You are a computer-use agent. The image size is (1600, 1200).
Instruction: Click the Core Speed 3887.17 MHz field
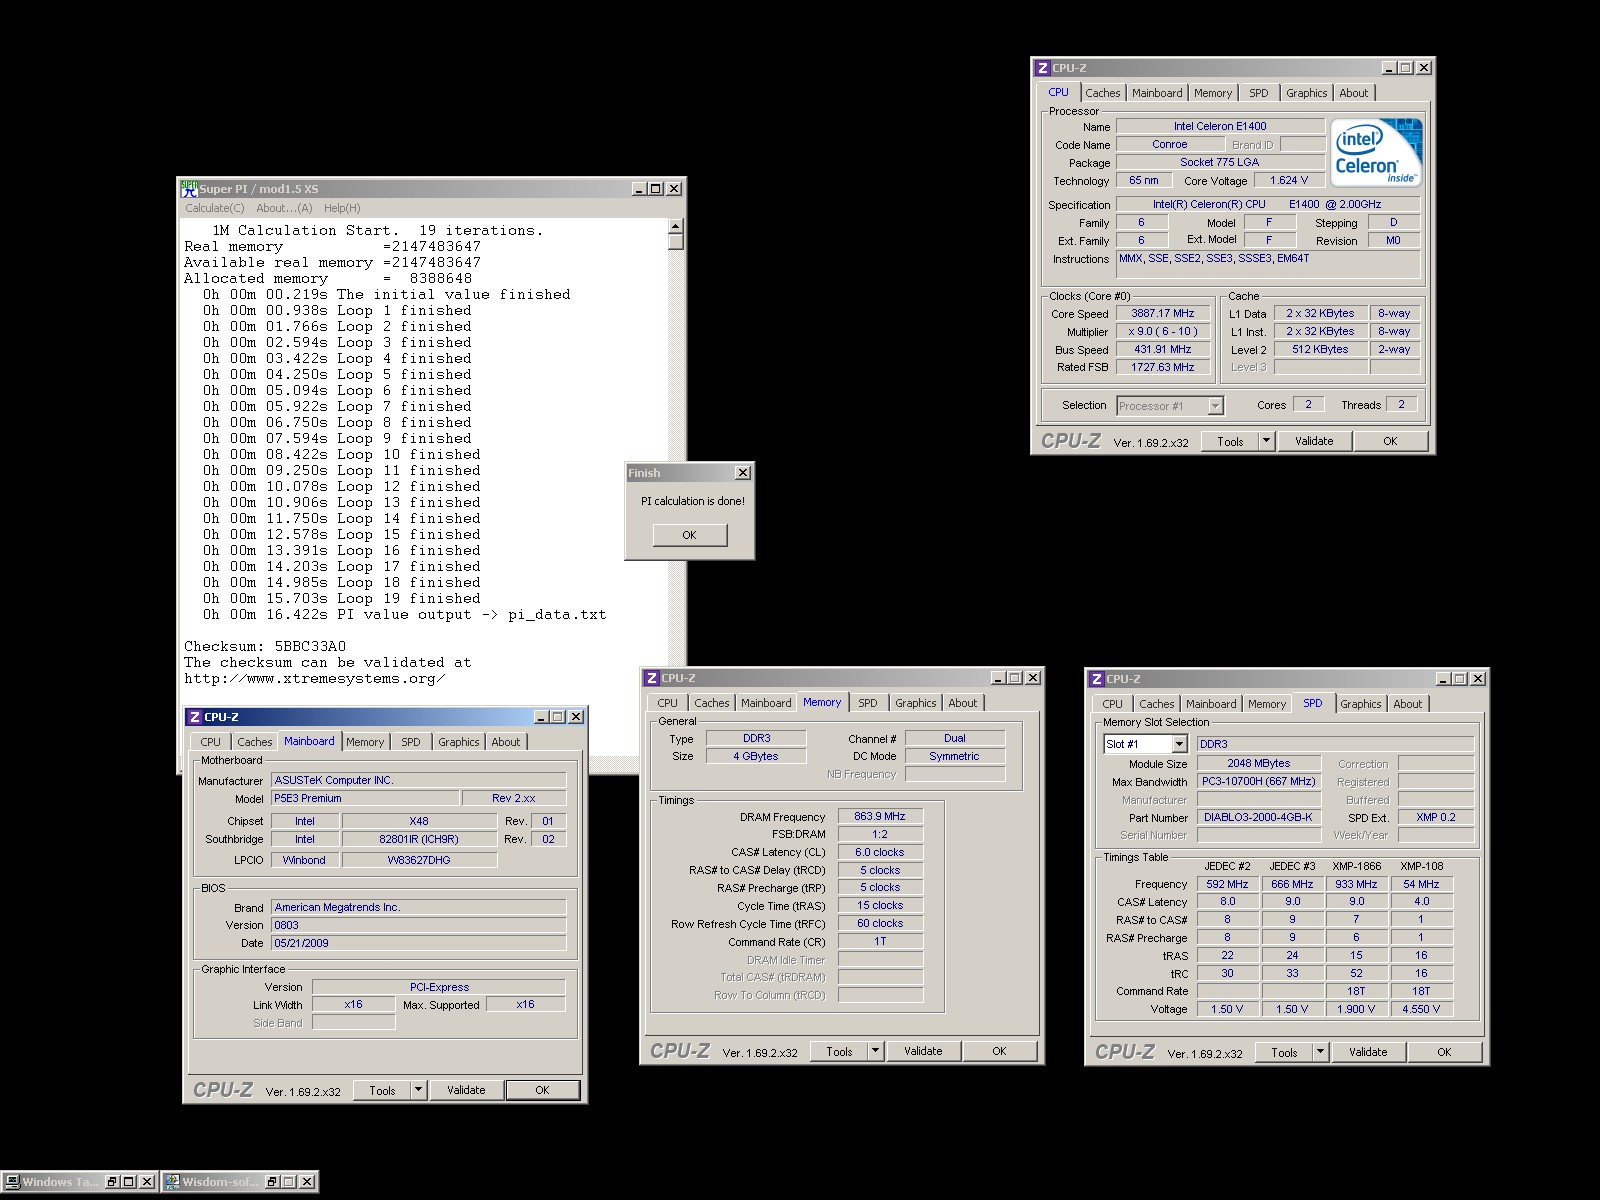[1163, 314]
